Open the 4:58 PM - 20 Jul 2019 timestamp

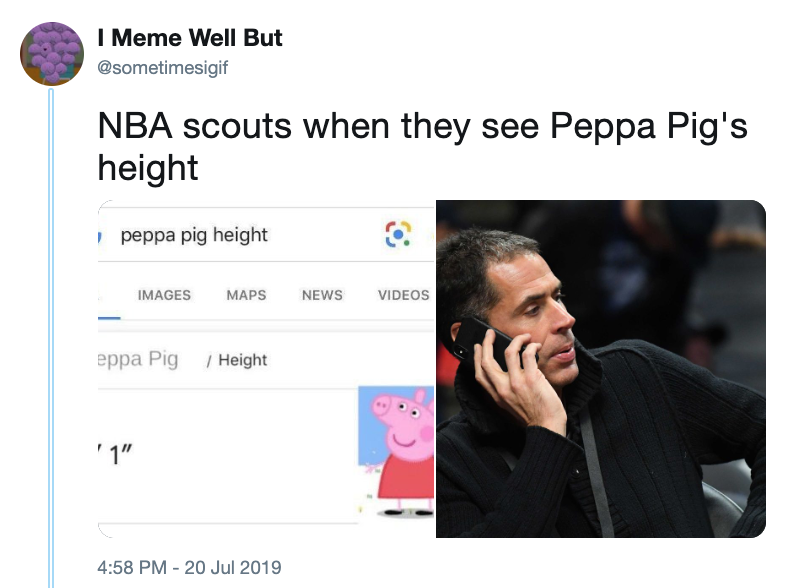pos(190,567)
